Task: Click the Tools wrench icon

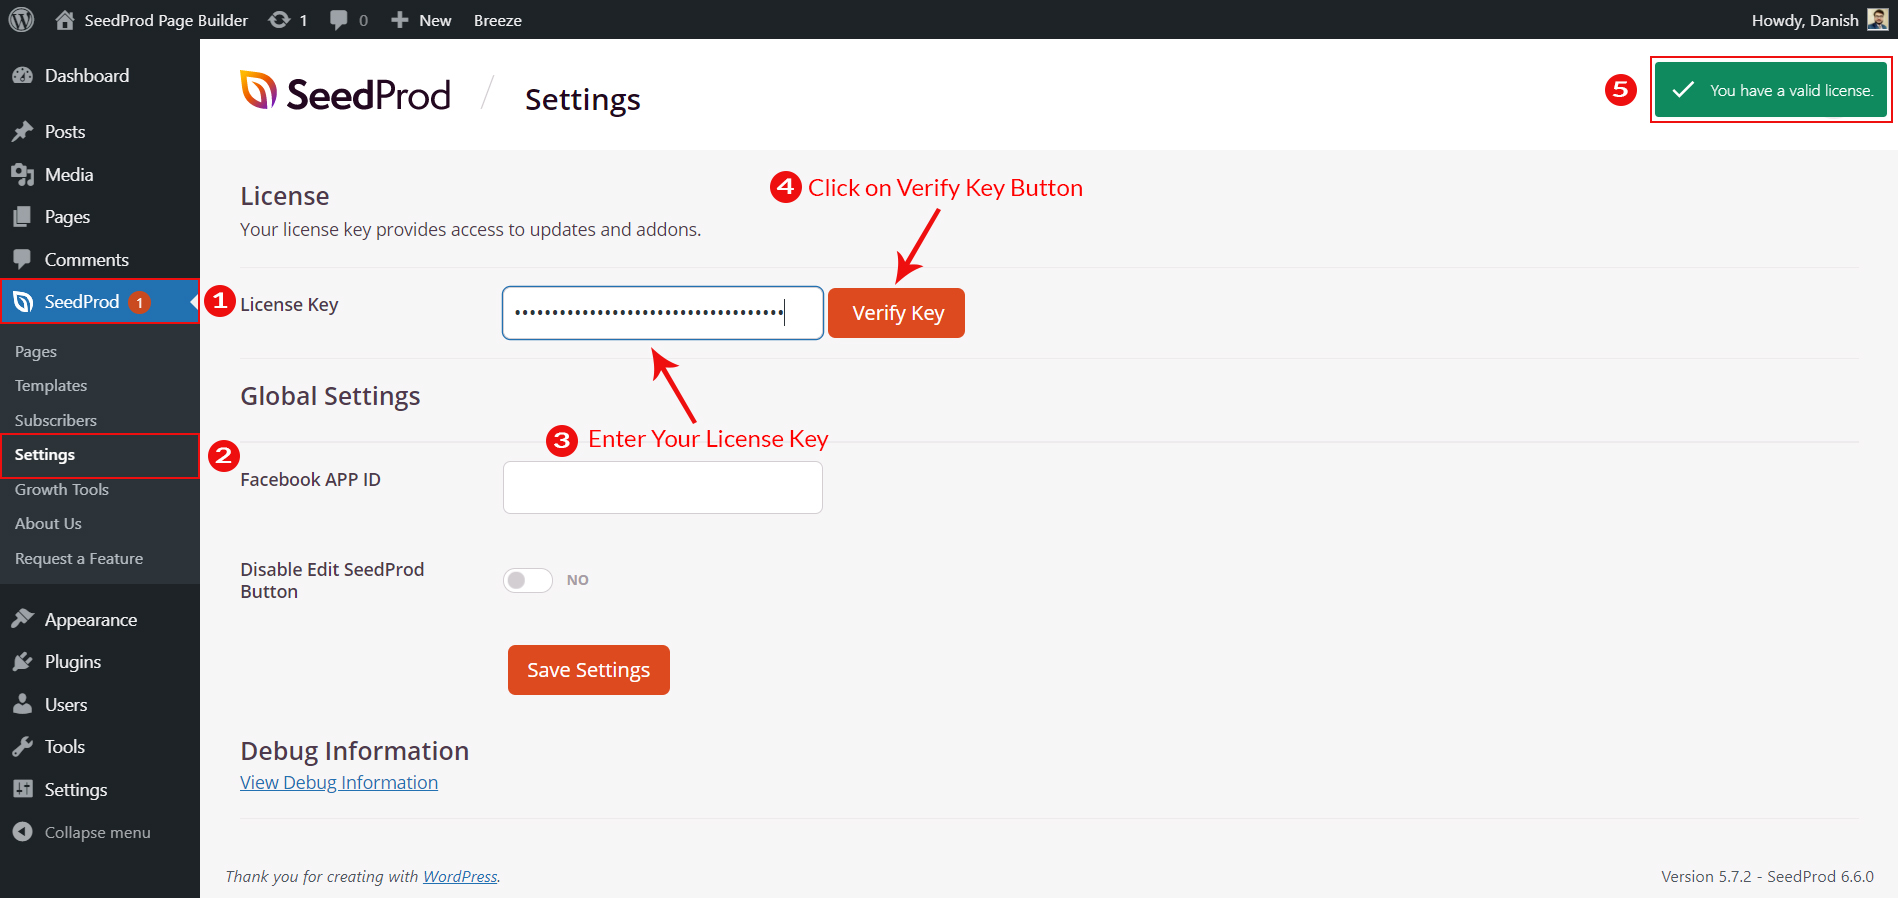Action: point(22,747)
